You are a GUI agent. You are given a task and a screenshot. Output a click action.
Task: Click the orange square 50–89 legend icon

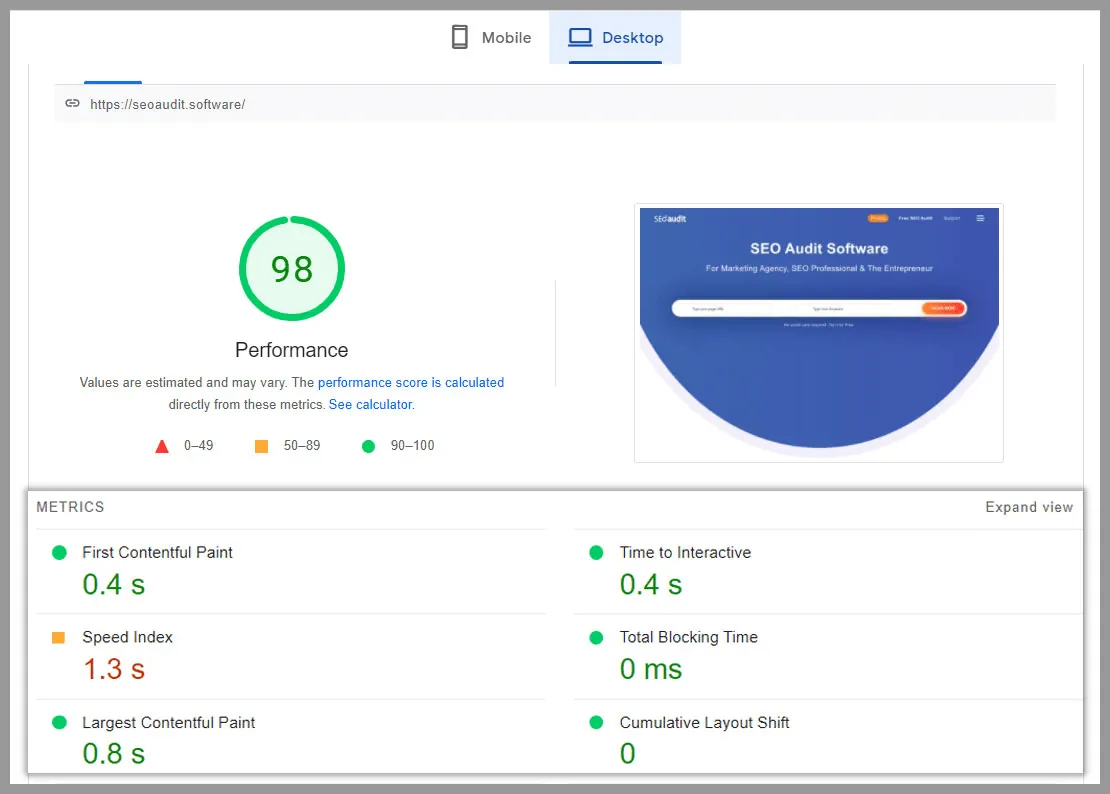click(261, 446)
